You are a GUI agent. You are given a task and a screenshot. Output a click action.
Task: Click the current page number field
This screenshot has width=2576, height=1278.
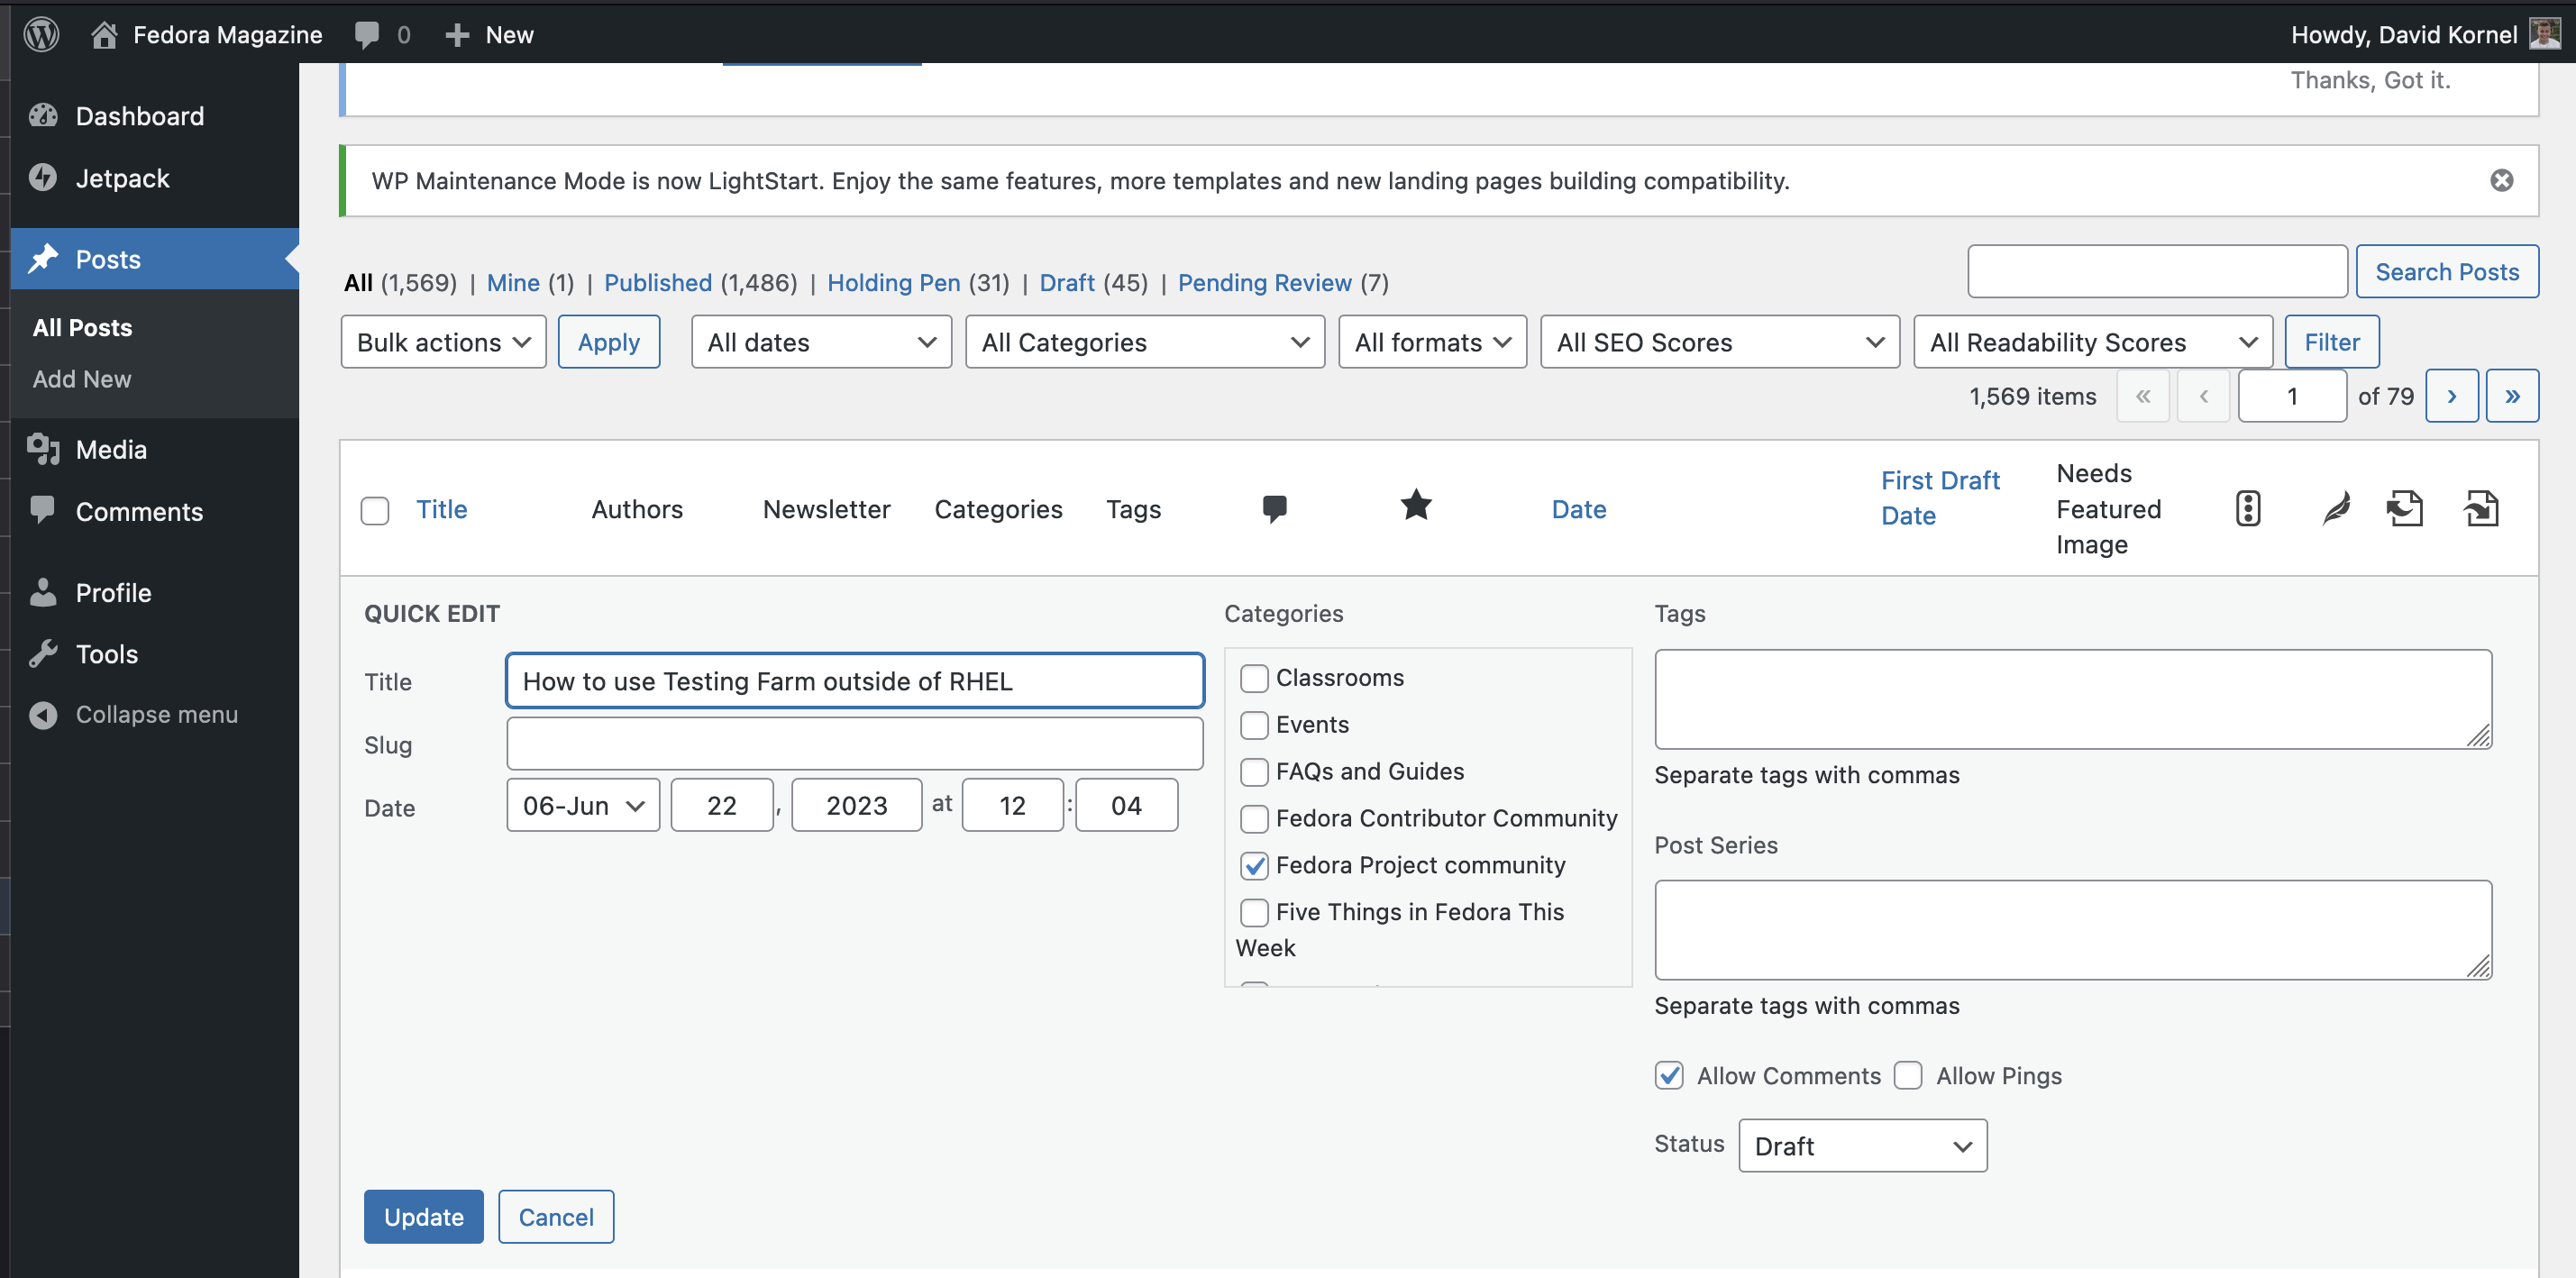pyautogui.click(x=2292, y=396)
